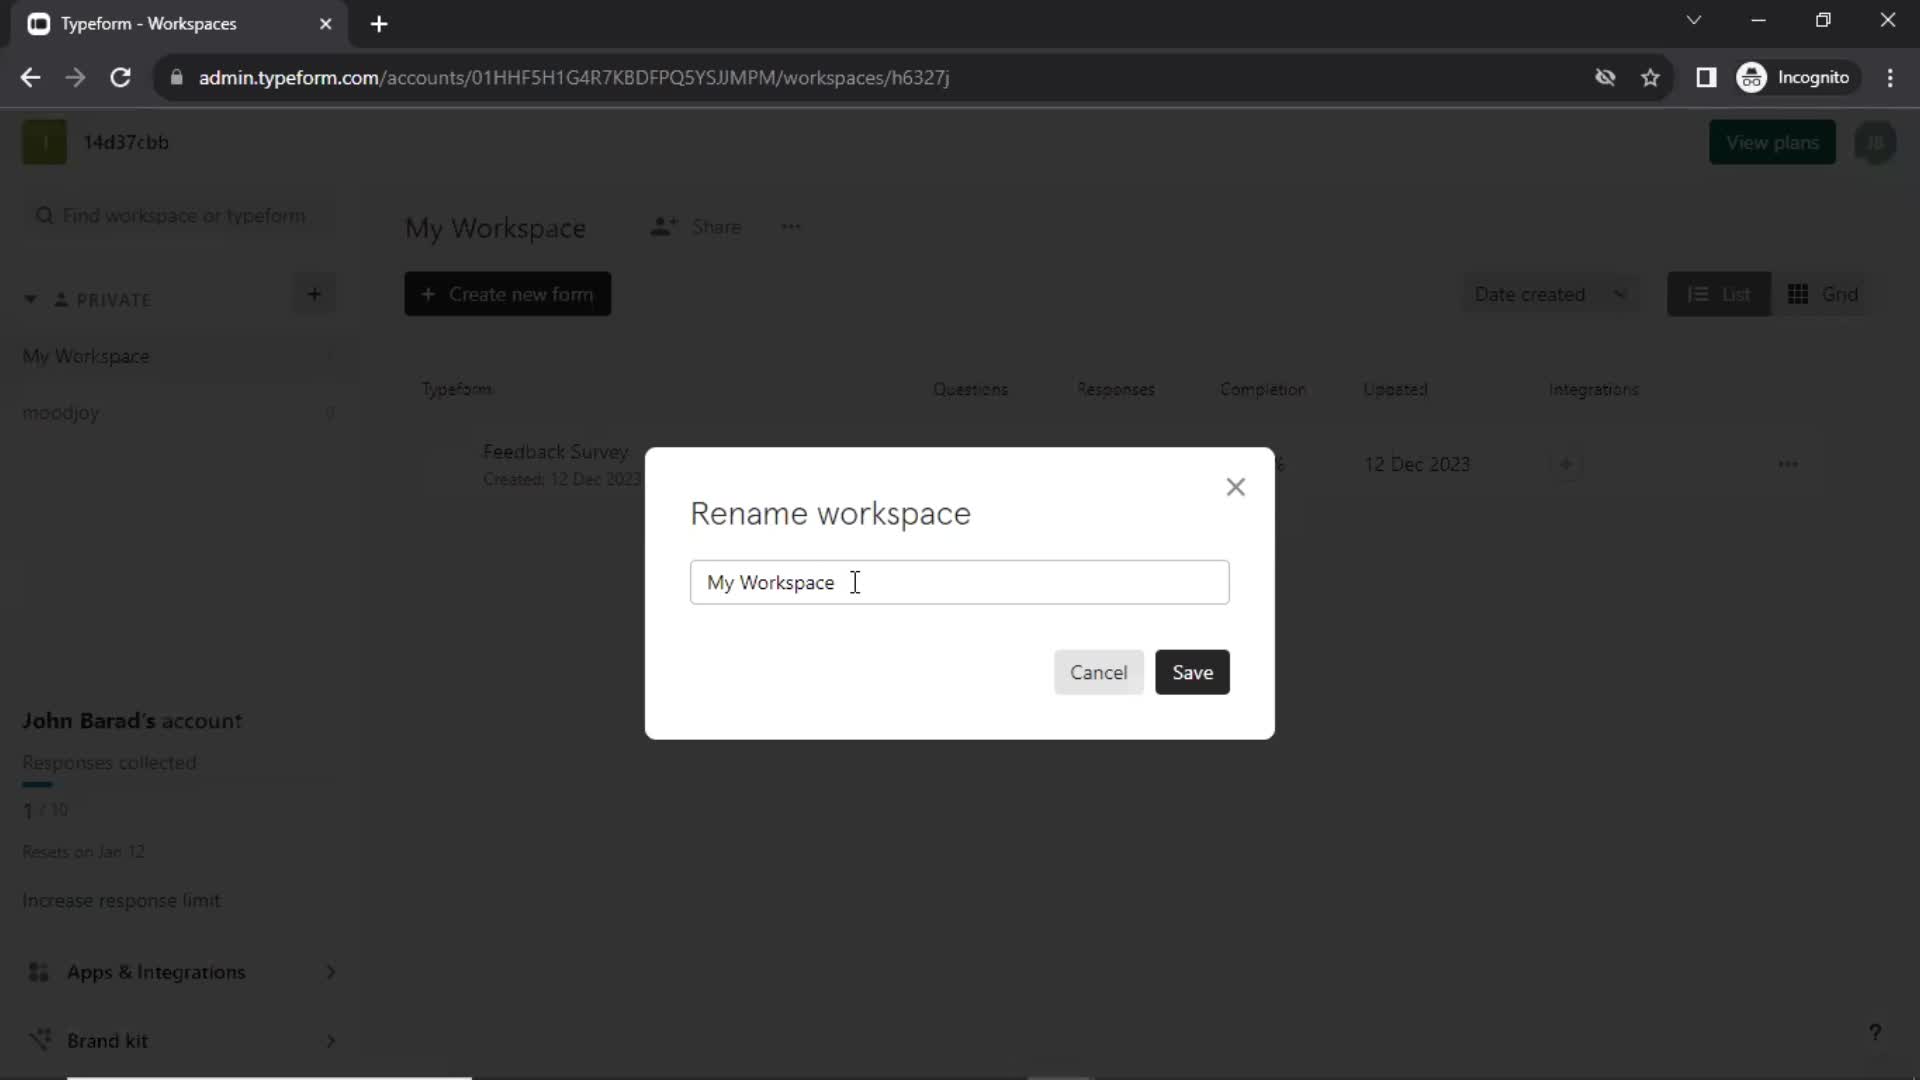Click View plans button
This screenshot has width=1920, height=1080.
[x=1772, y=142]
